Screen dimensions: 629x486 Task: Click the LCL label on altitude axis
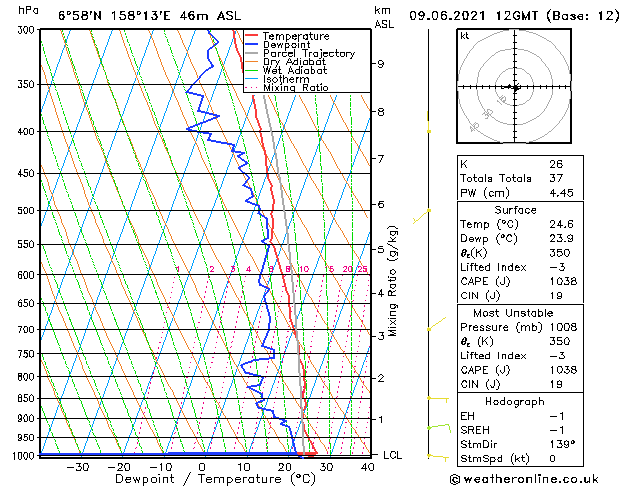point(392,455)
